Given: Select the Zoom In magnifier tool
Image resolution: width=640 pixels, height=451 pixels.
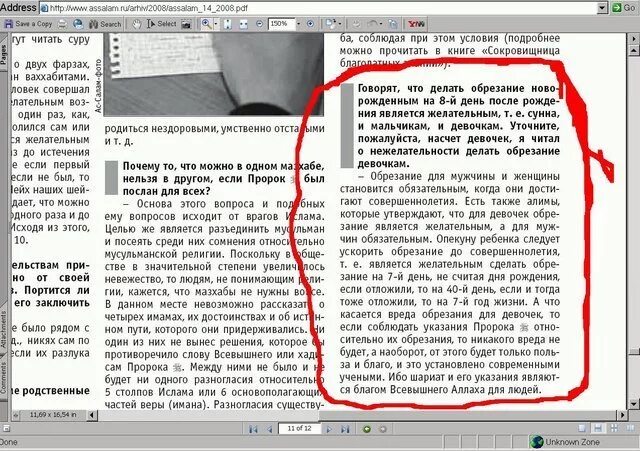Looking at the screenshot, I should (207, 24).
